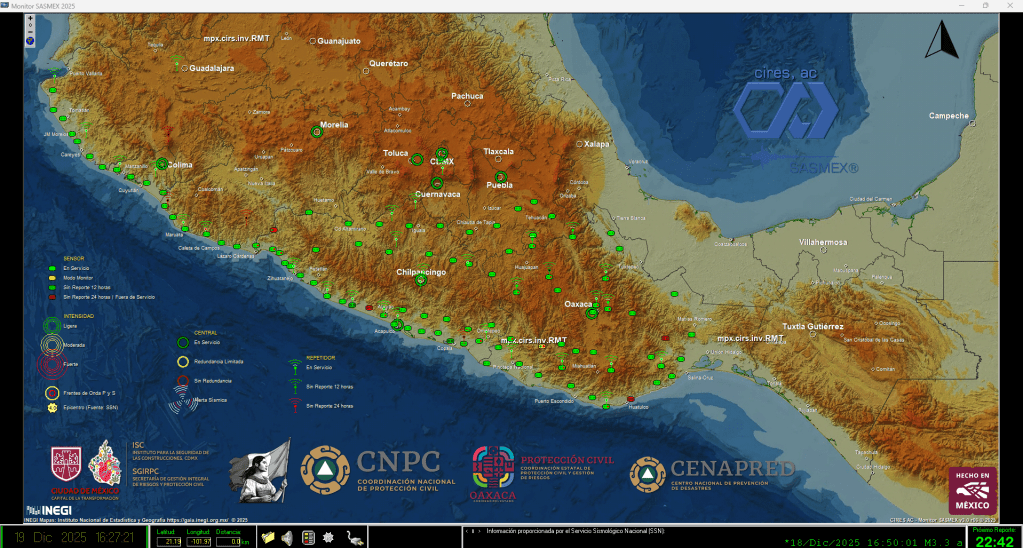Screen dimensions: 1023x548
Task: Open the traffic-light status panel icon
Action: point(309,538)
